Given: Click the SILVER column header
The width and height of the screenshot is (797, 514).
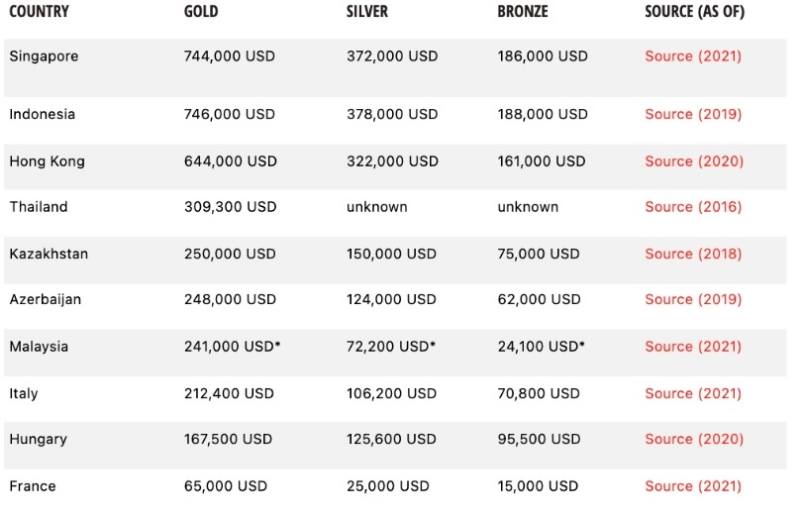Looking at the screenshot, I should point(367,11).
